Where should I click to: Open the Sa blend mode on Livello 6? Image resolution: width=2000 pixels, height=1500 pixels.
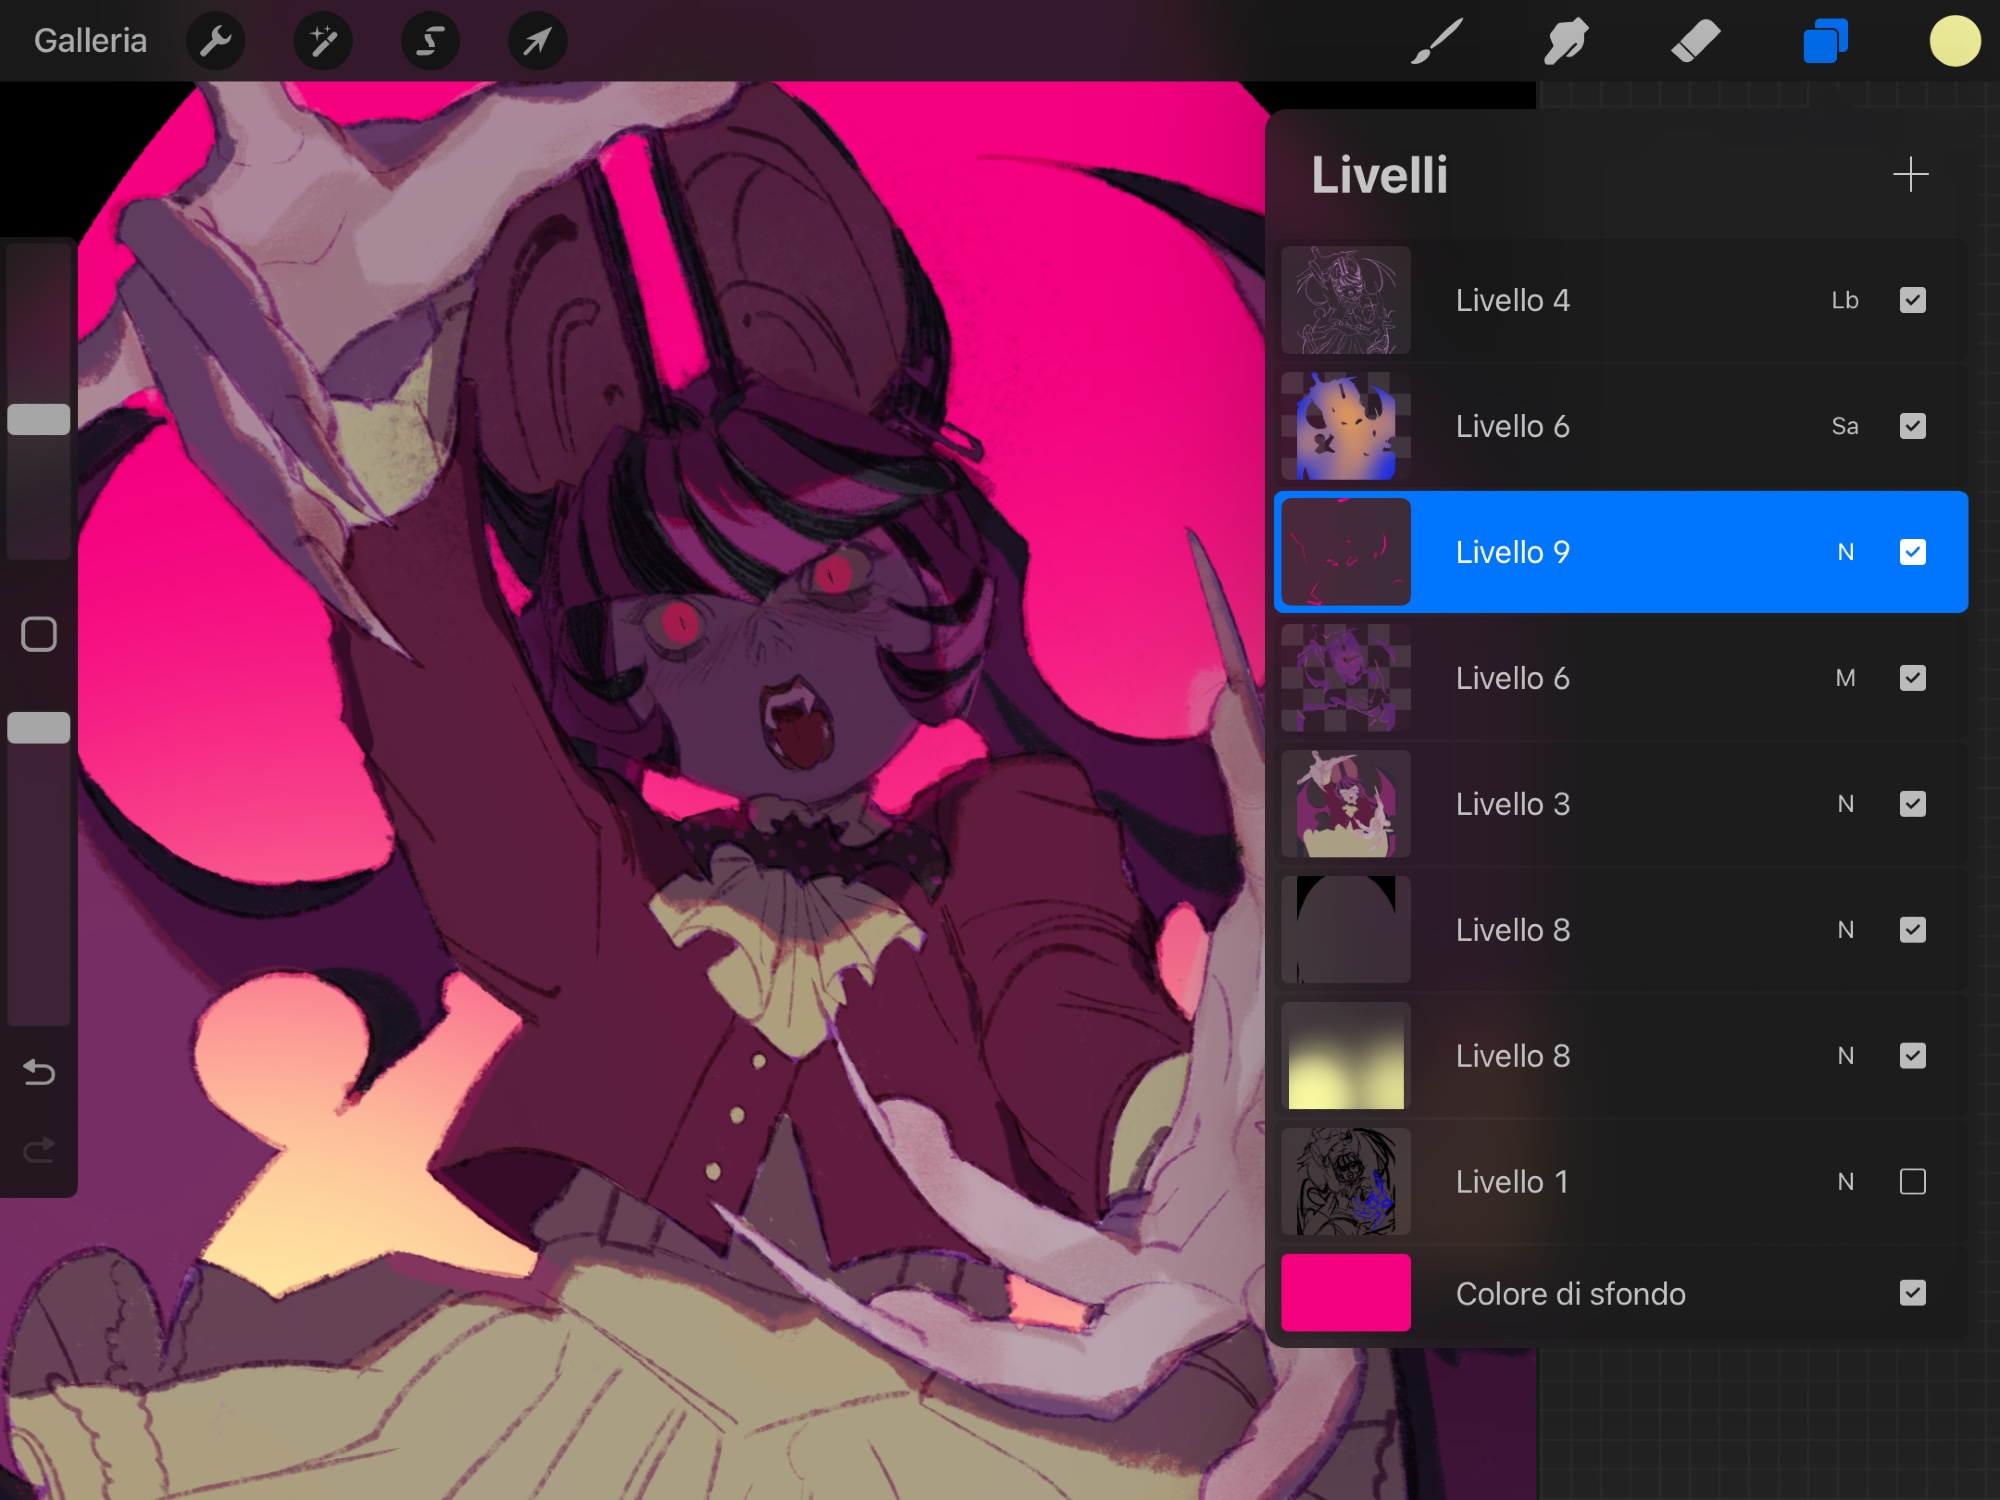(x=1845, y=426)
